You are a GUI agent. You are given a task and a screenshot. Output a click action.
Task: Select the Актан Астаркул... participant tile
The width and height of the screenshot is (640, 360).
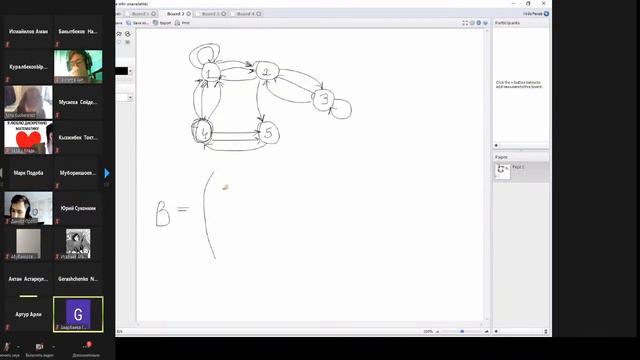(28, 279)
